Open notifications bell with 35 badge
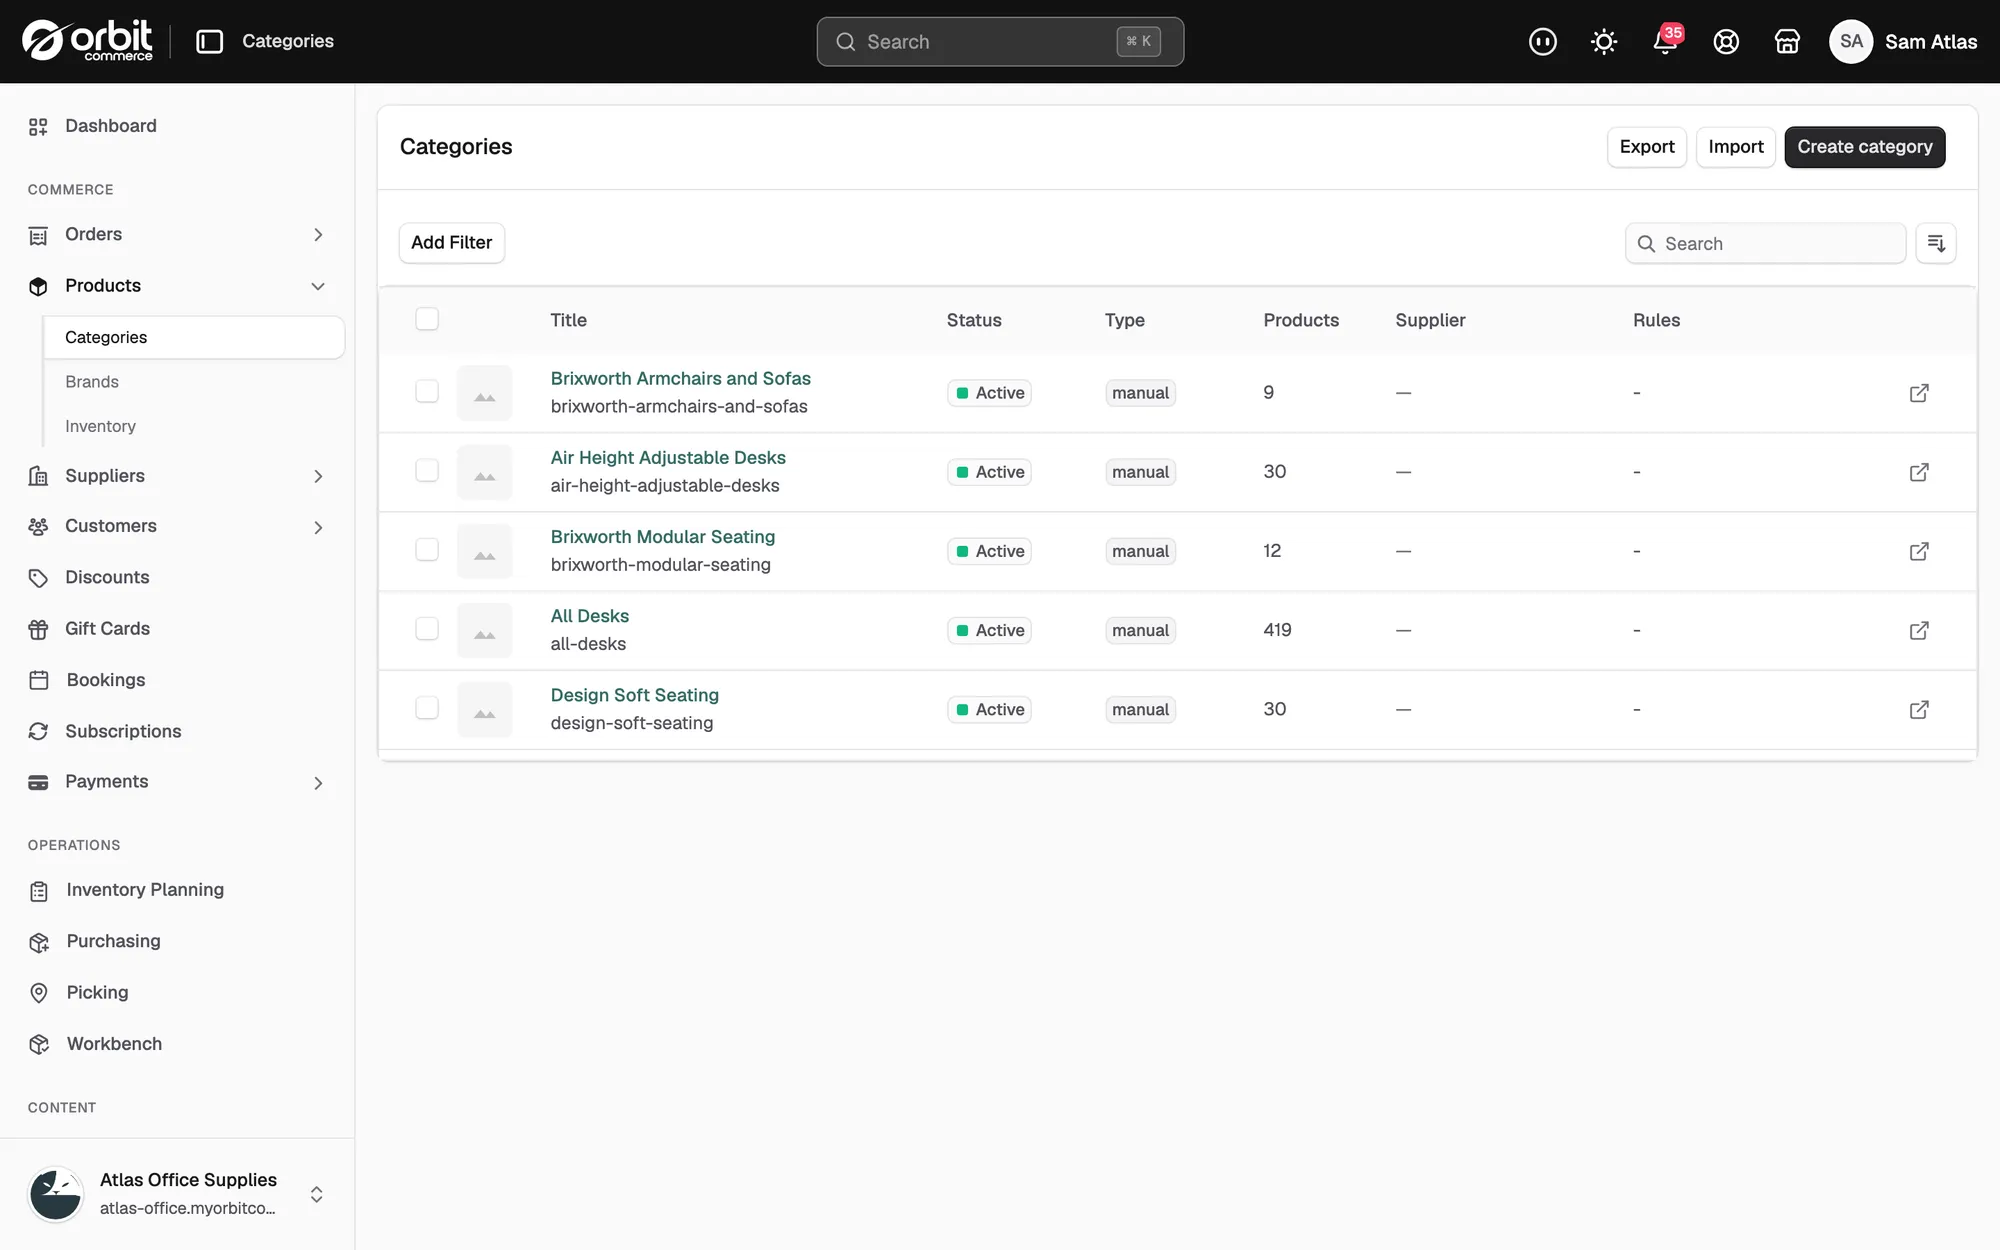Screen dimensions: 2000x1250 tap(1666, 41)
